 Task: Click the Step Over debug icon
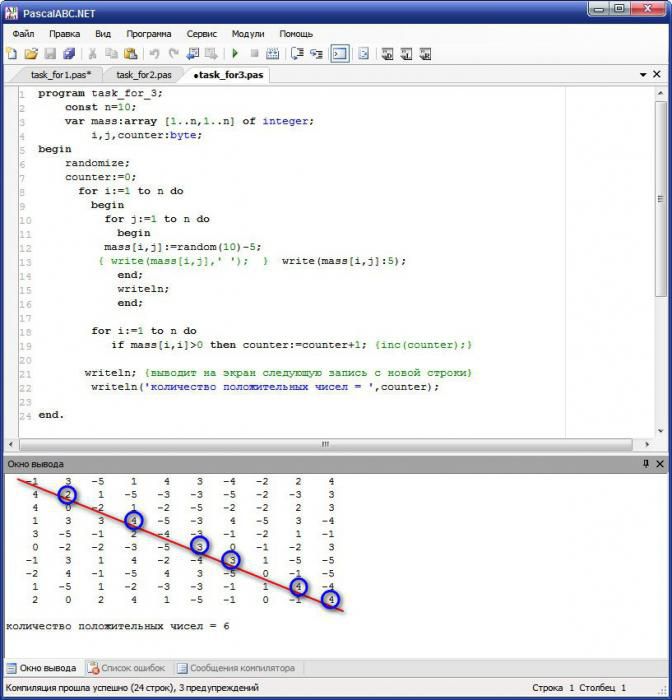[297, 54]
